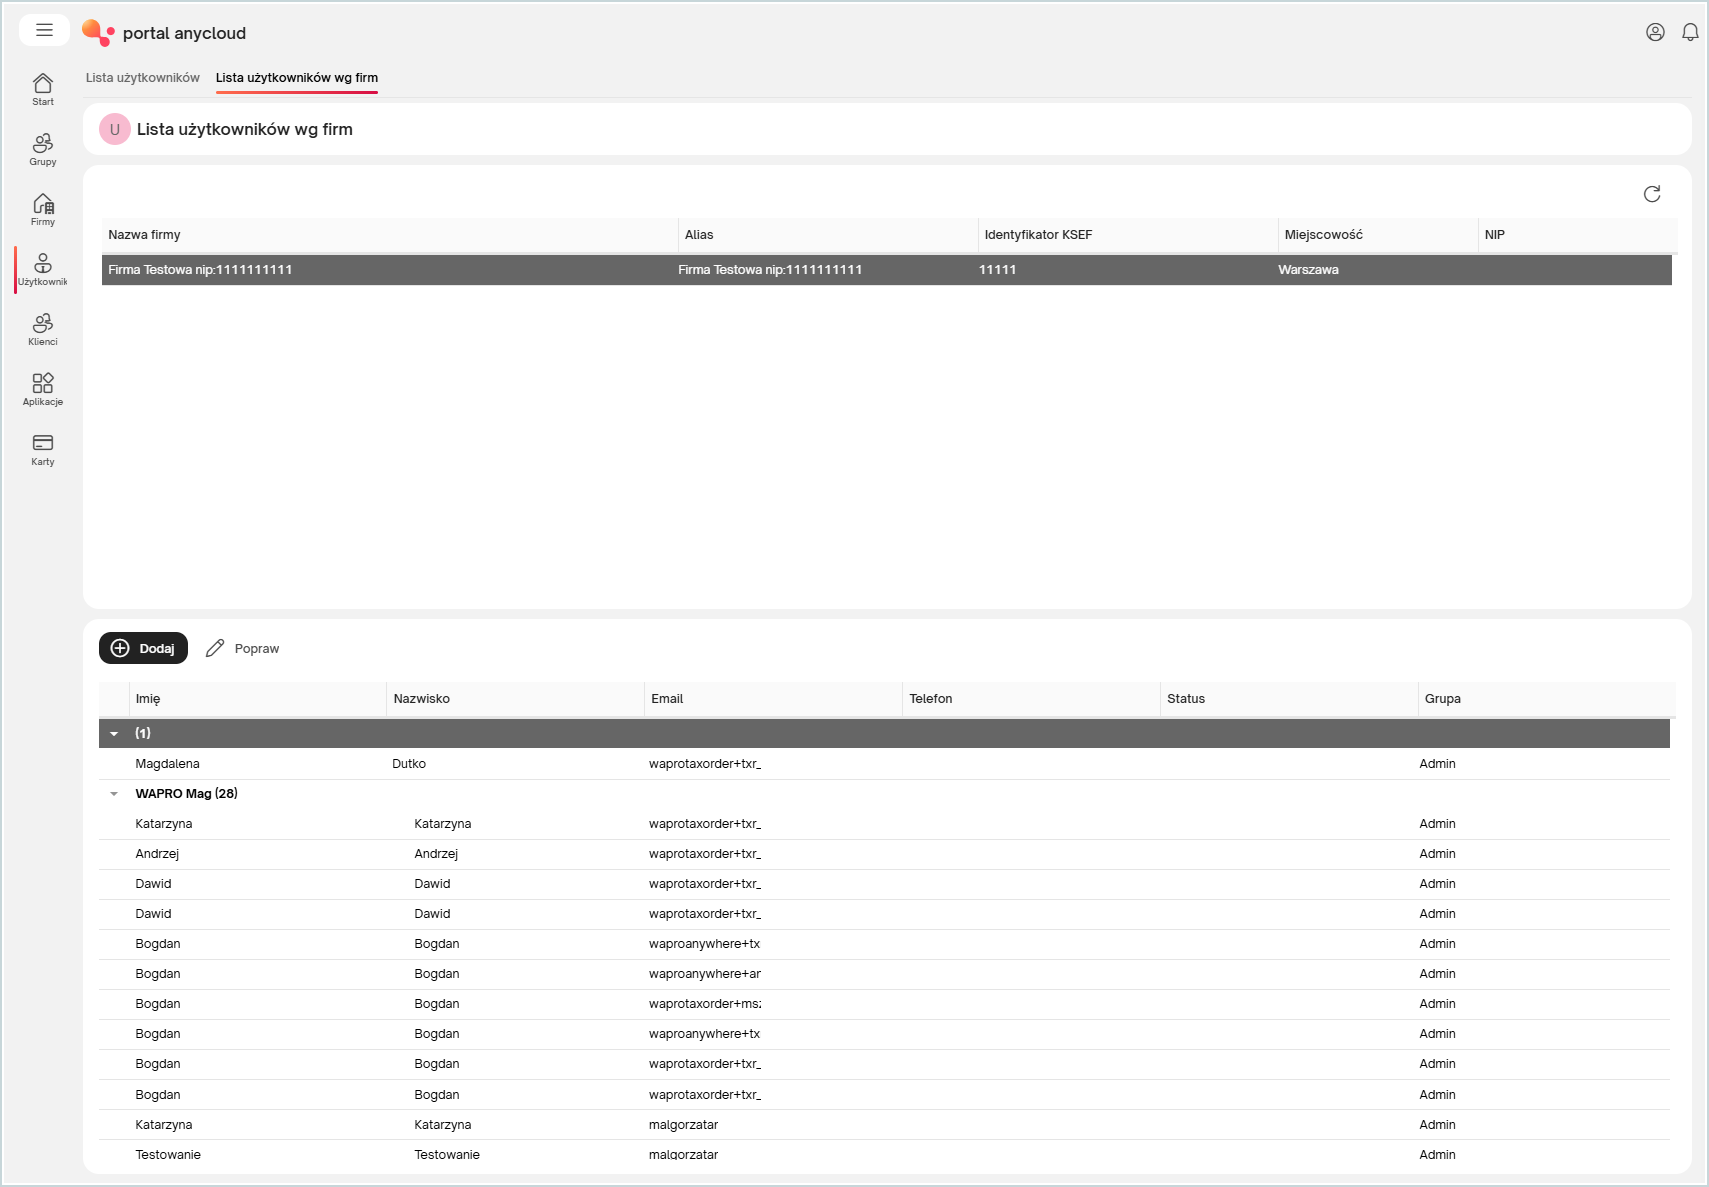The image size is (1709, 1187).
Task: Open Użytkownik section in sidebar
Action: [43, 269]
